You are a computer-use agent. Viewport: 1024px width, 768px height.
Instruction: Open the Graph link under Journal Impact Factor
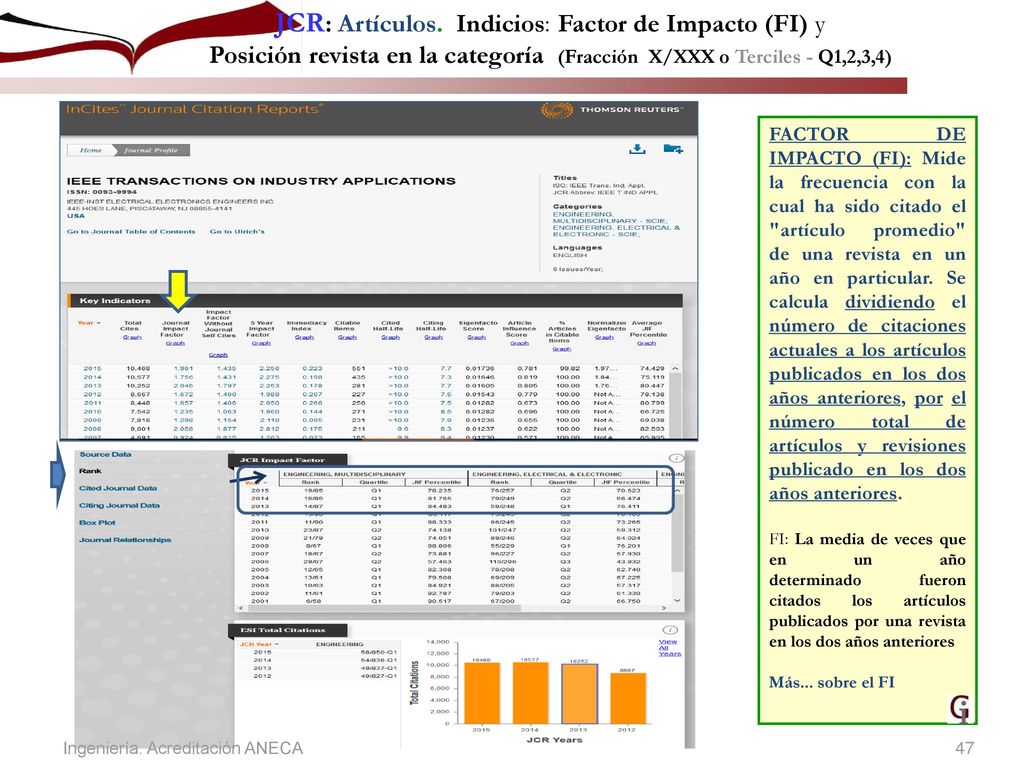tap(175, 343)
